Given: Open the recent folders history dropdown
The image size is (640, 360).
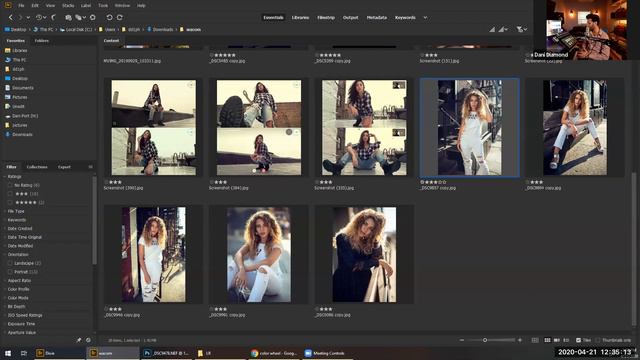Looking at the screenshot, I should 40,18.
